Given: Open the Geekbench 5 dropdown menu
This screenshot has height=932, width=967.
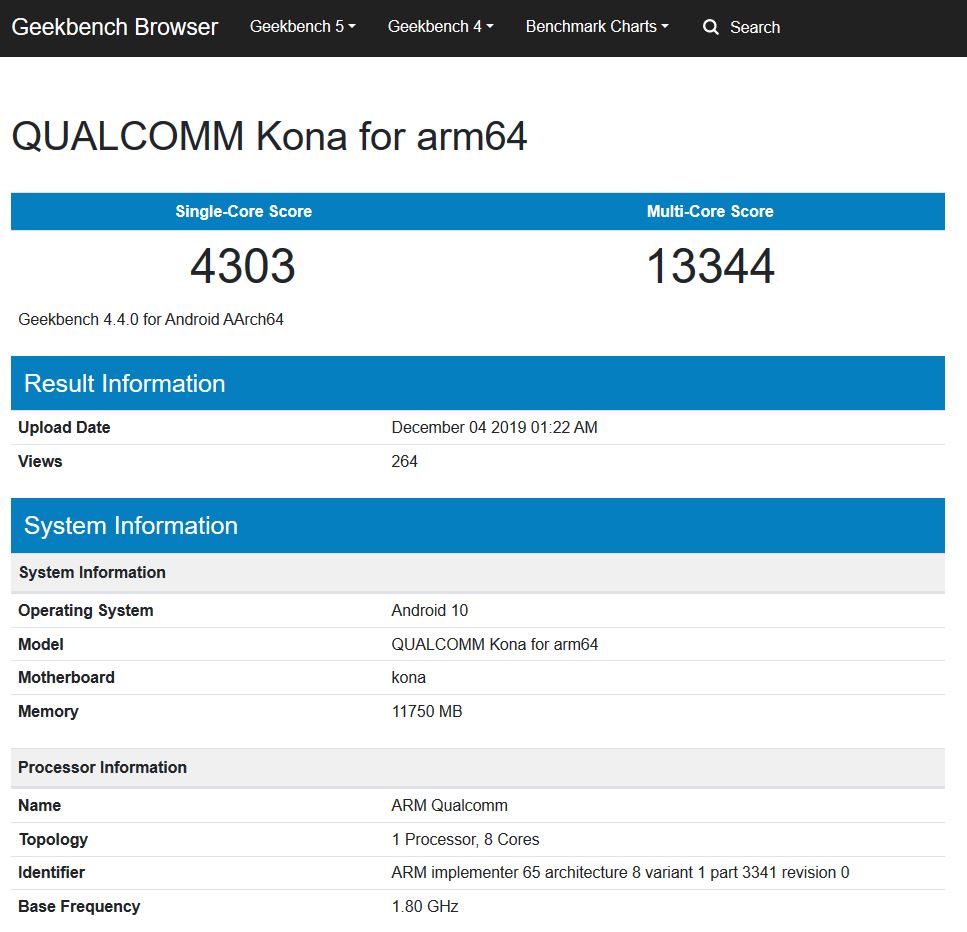Looking at the screenshot, I should coord(302,27).
